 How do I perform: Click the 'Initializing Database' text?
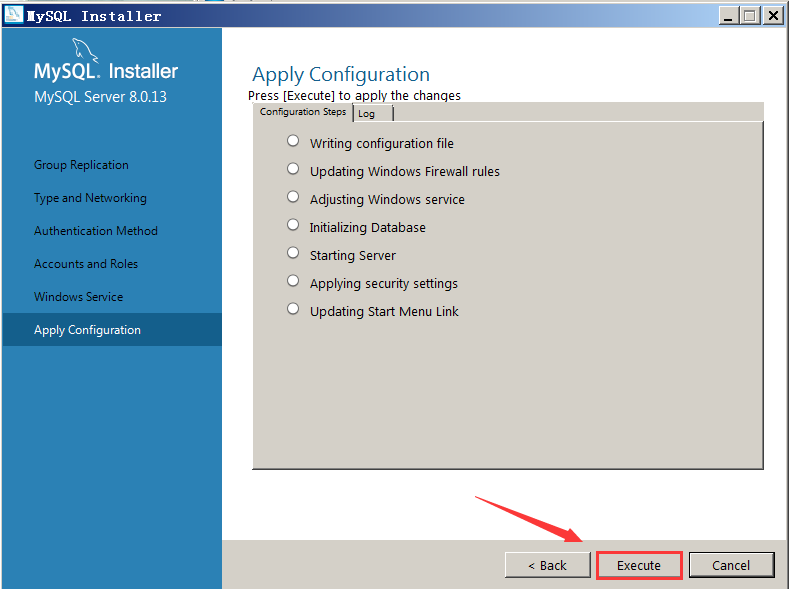coord(367,228)
